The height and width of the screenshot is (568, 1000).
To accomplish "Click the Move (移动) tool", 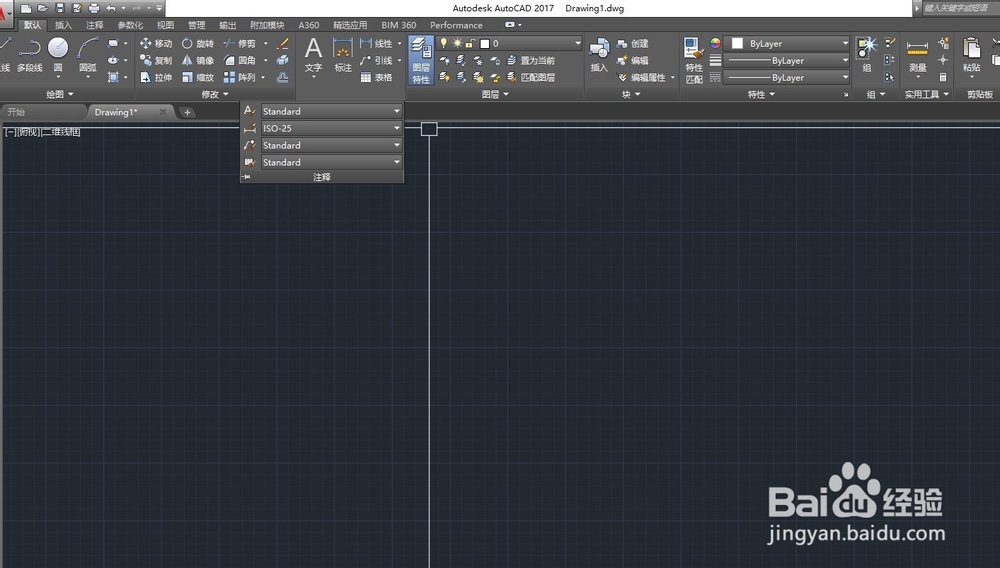I will point(156,43).
